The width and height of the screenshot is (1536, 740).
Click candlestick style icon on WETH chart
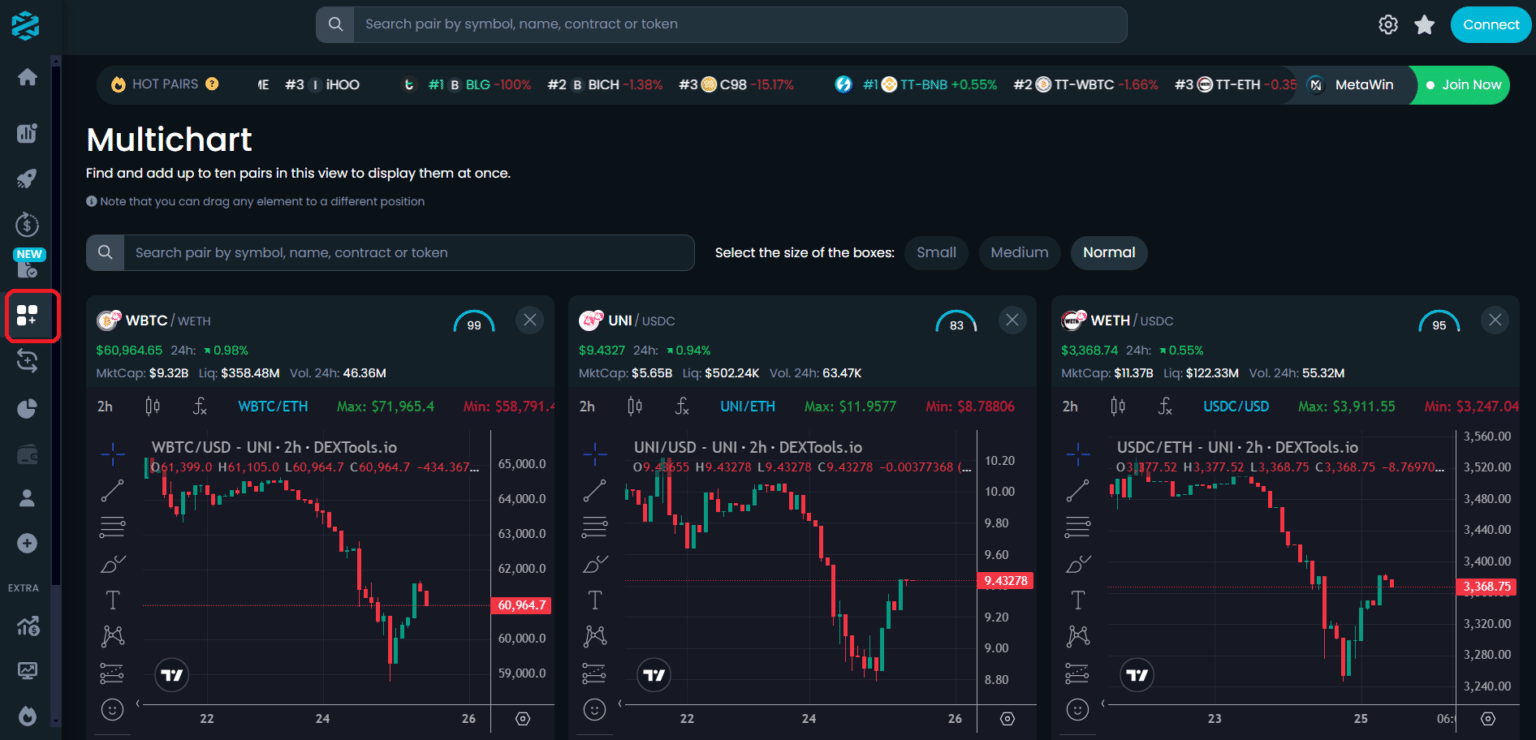1118,406
